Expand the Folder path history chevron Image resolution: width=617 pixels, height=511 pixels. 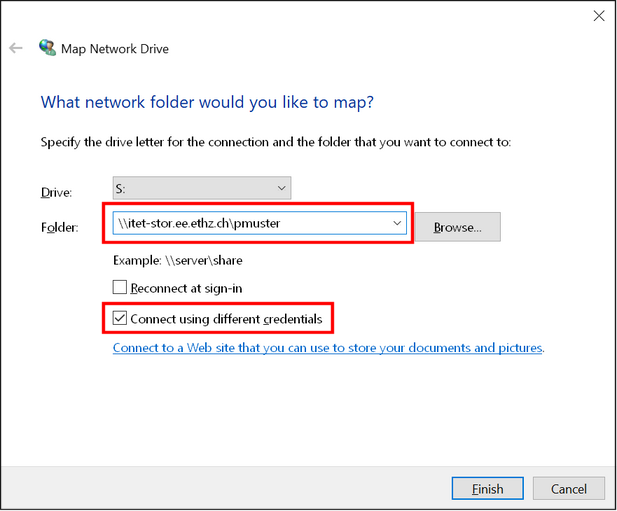tap(397, 223)
